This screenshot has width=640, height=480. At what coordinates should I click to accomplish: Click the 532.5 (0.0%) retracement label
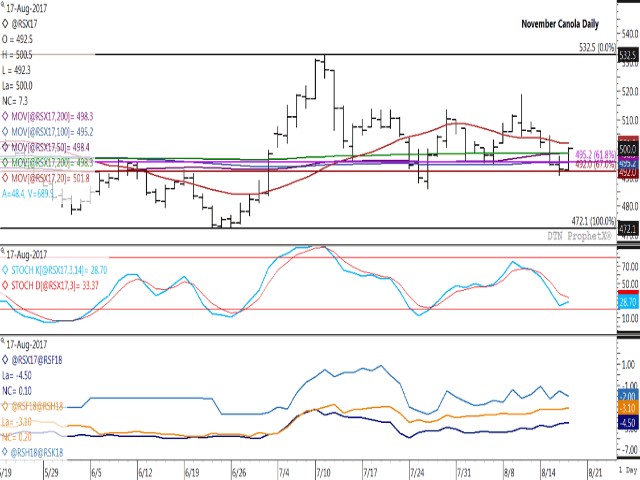click(597, 48)
